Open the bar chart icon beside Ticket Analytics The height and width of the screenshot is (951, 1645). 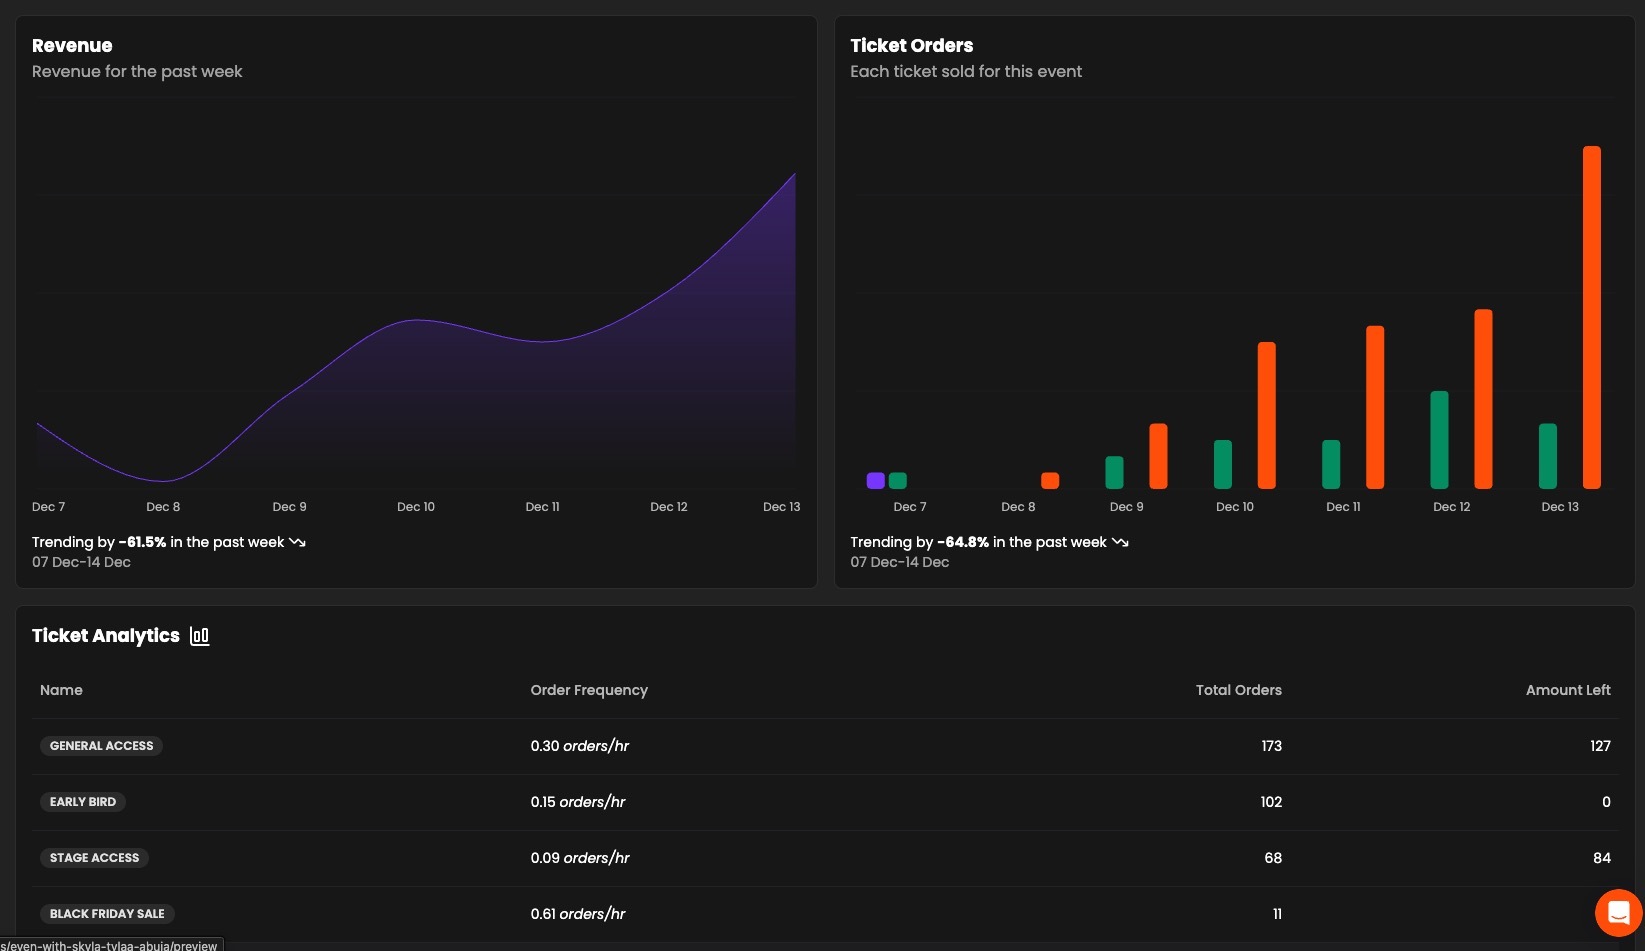199,636
